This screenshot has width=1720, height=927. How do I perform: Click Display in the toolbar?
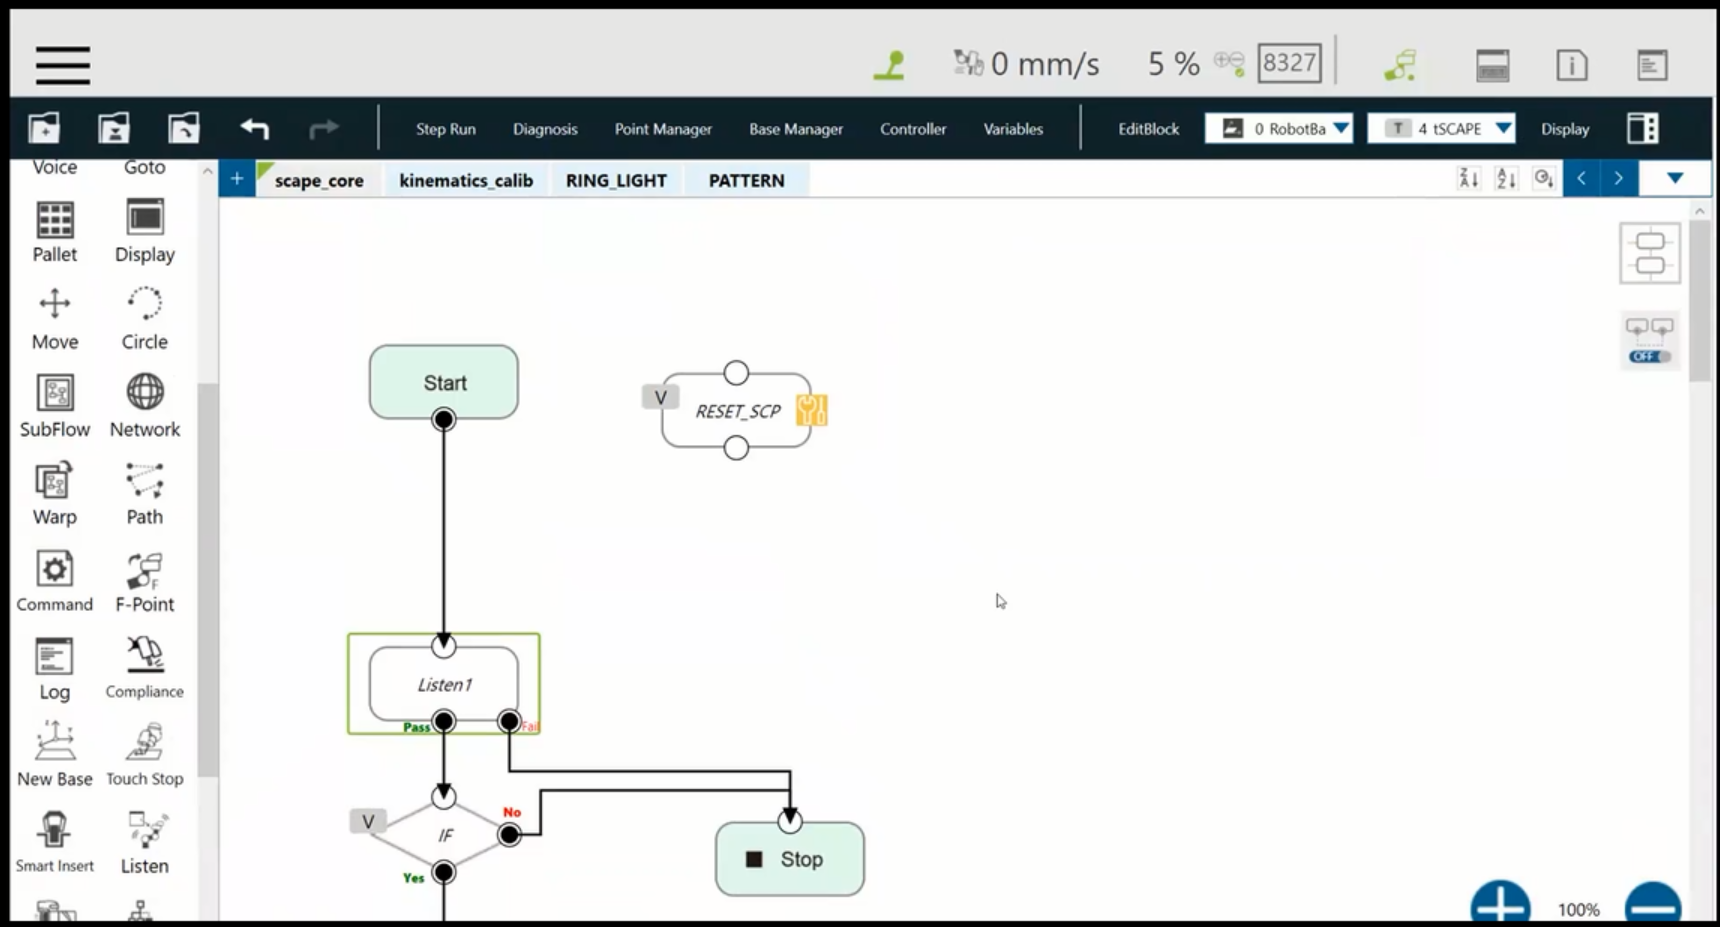coord(1565,129)
